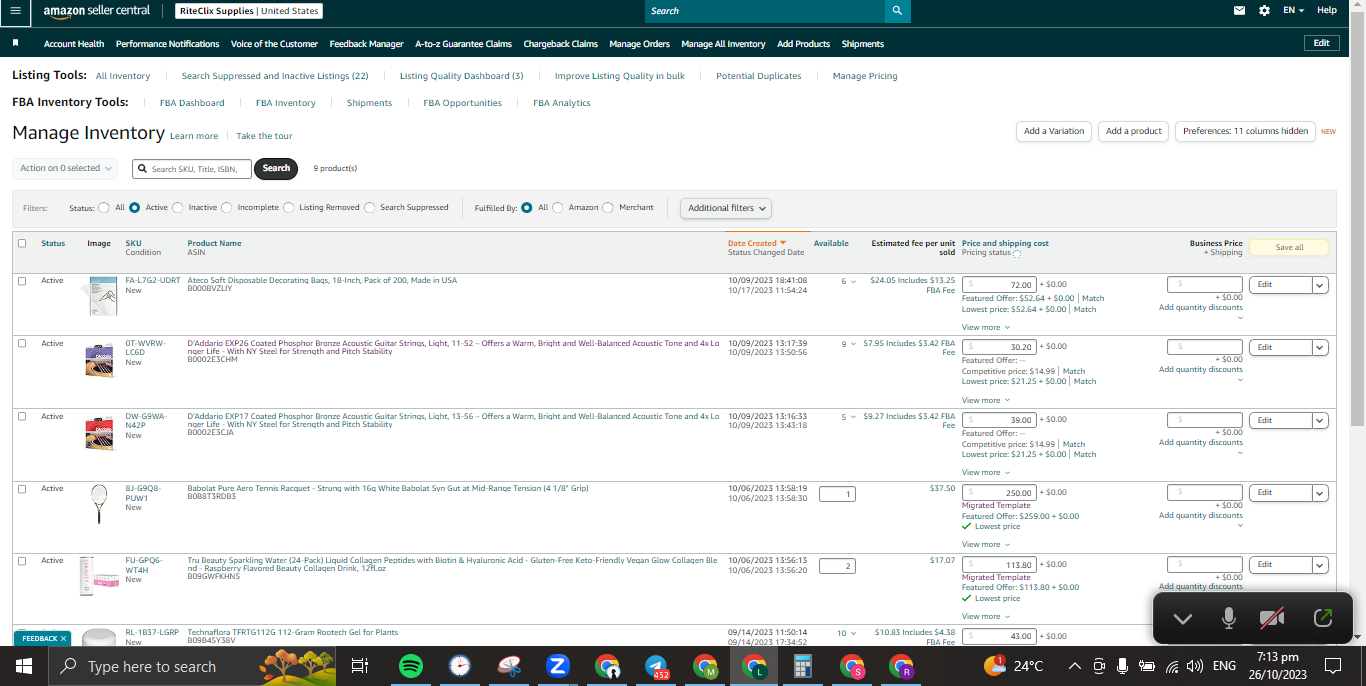Select the Listing Removed radio button
The image size is (1366, 686).
(288, 208)
